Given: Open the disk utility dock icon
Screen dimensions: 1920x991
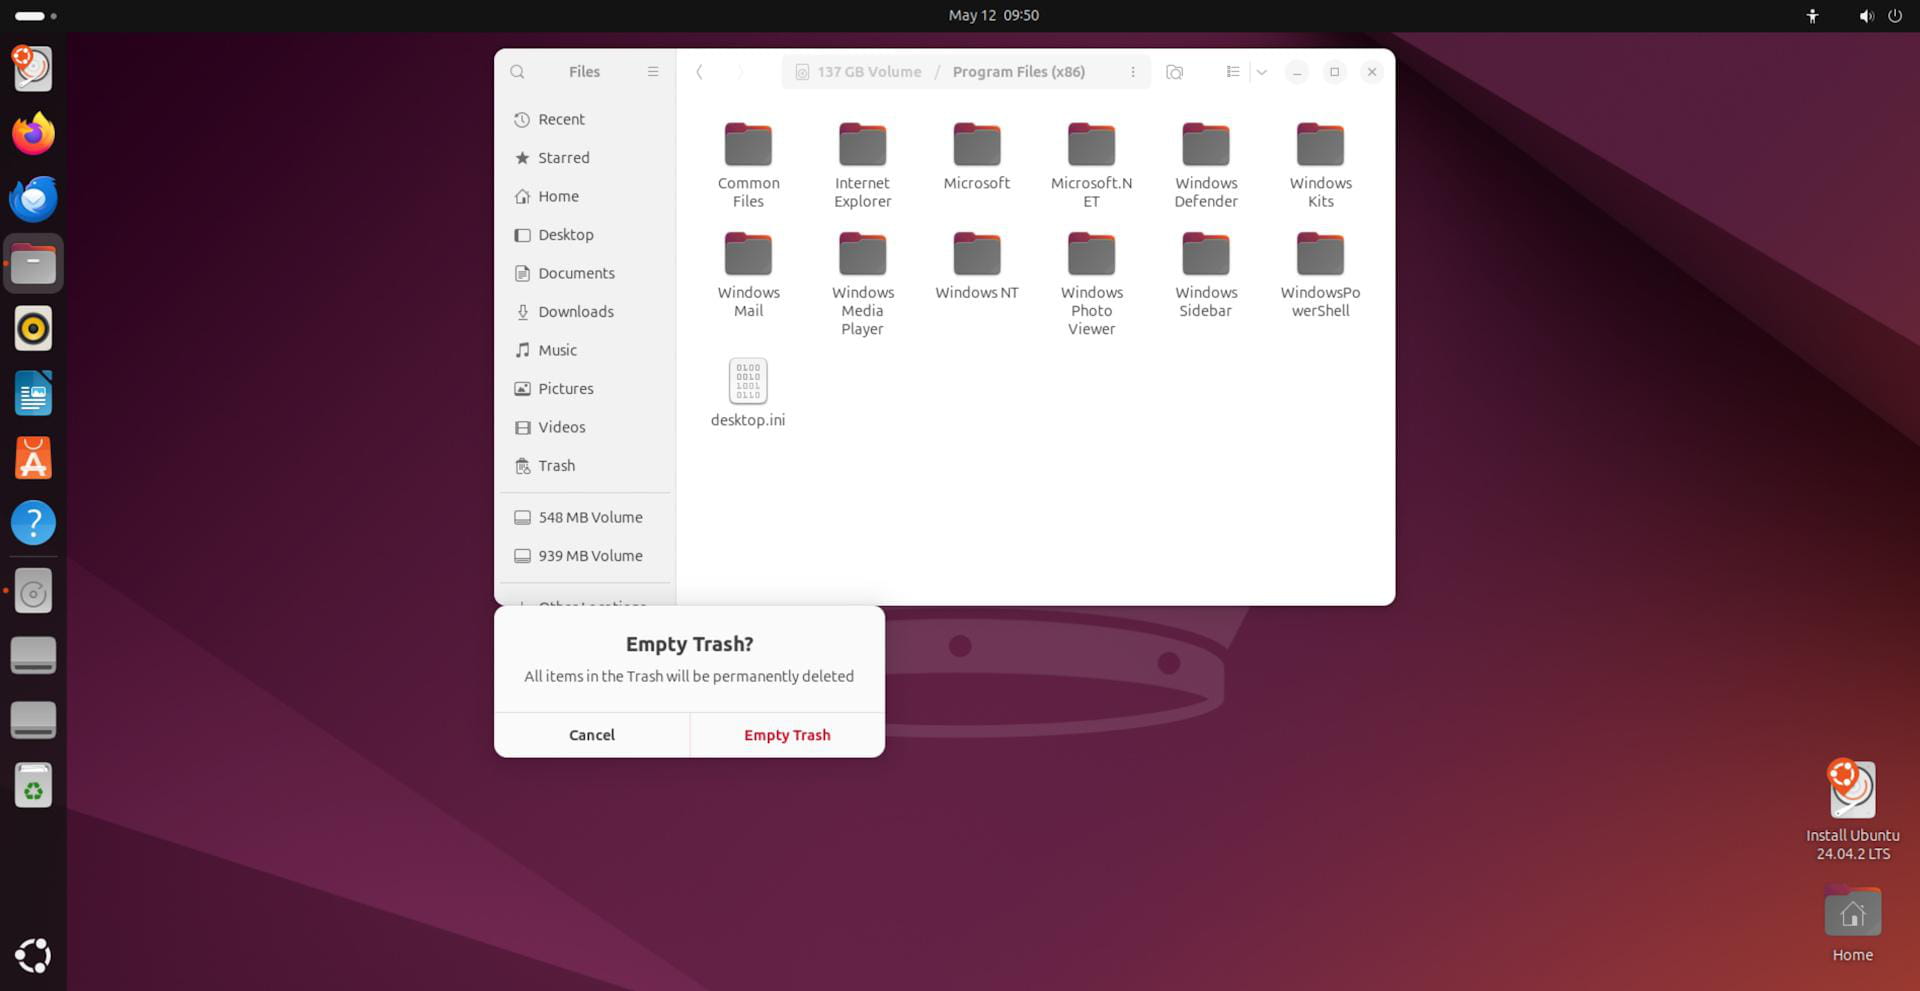Looking at the screenshot, I should [x=33, y=592].
